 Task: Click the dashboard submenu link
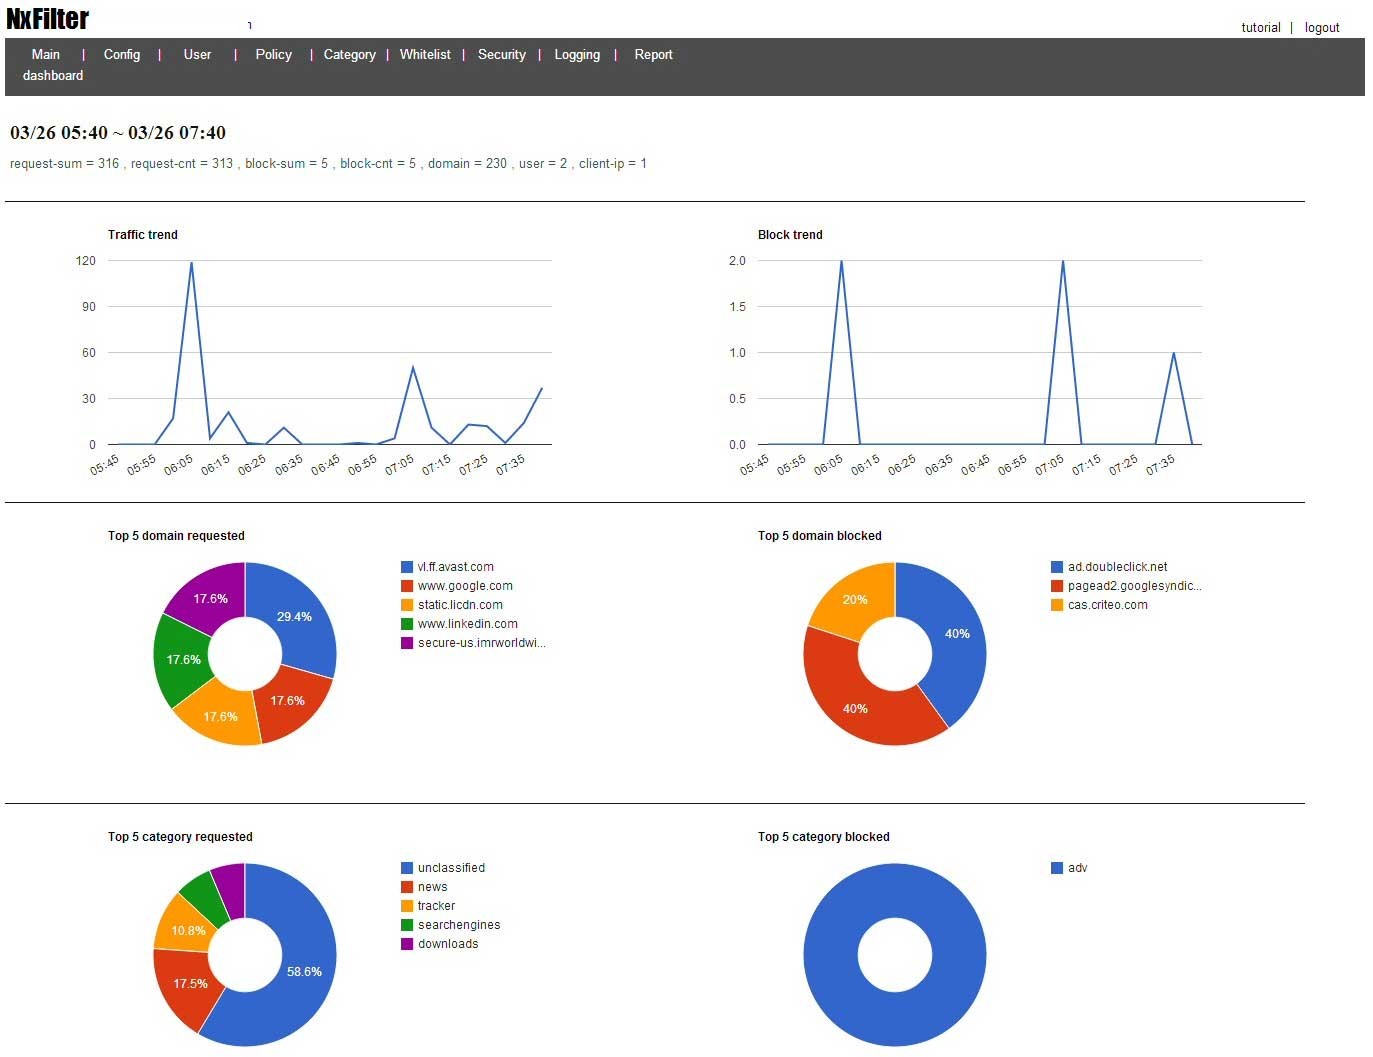53,76
